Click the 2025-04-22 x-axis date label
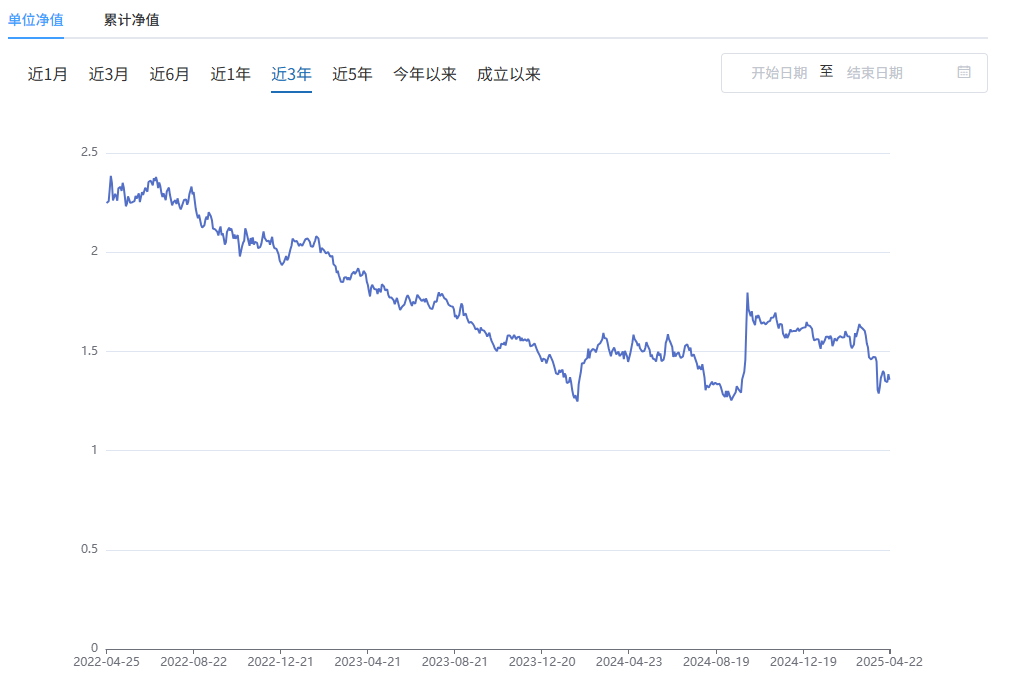The image size is (1015, 694). (889, 662)
